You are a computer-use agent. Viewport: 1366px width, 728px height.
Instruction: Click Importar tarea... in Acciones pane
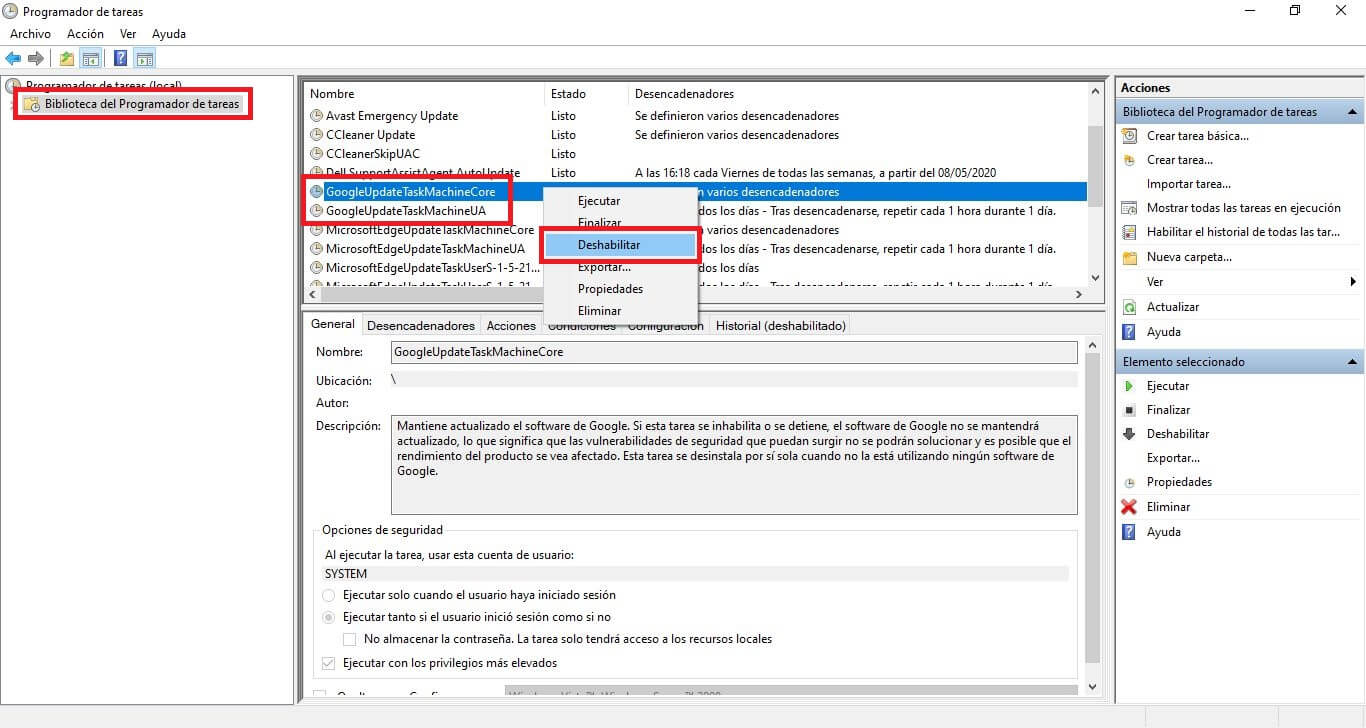(x=1189, y=184)
